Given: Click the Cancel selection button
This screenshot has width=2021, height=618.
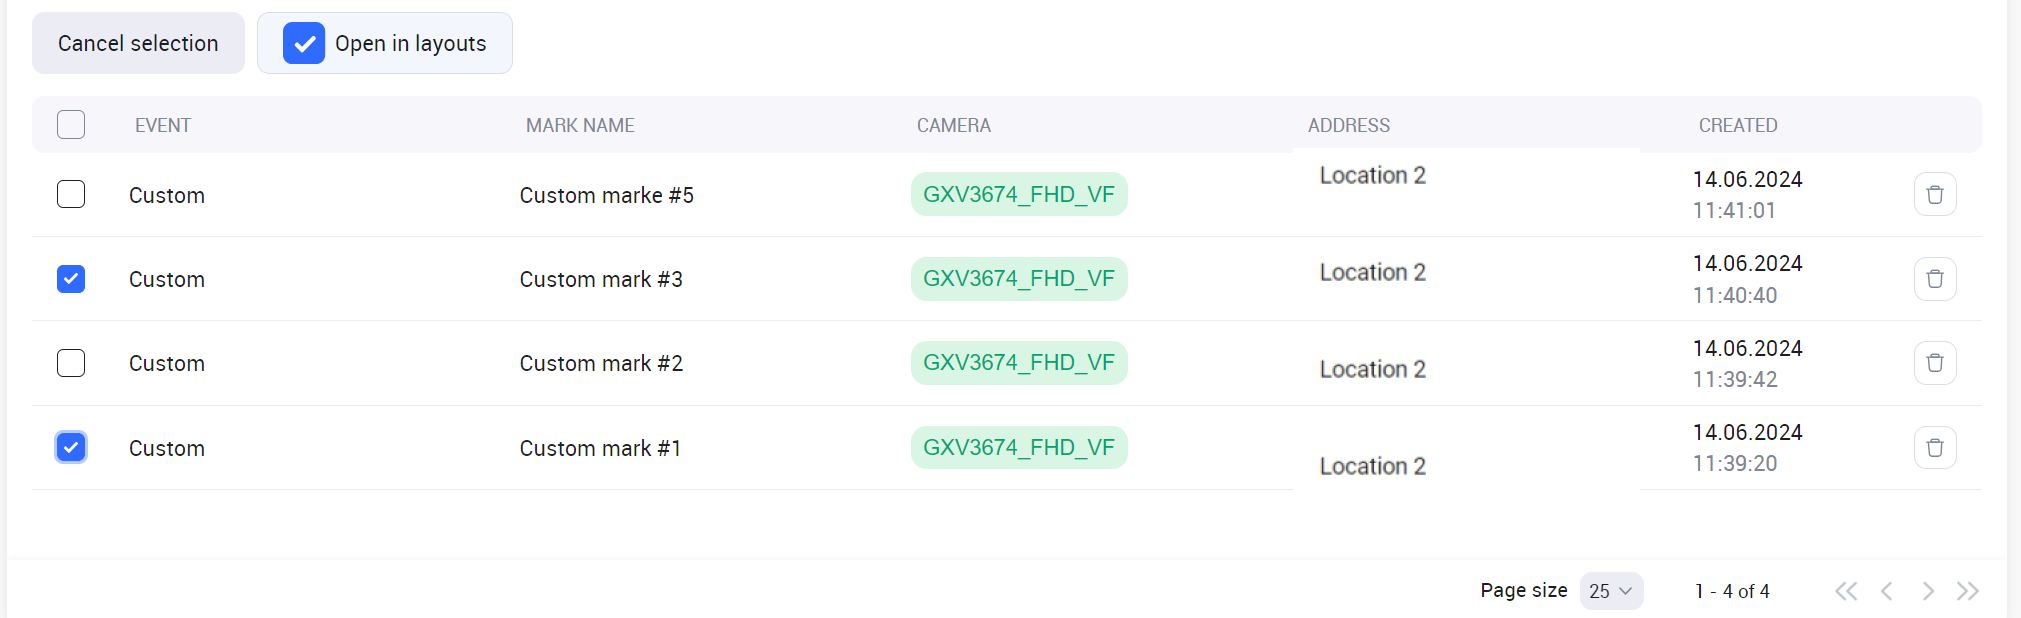Looking at the screenshot, I should 138,43.
